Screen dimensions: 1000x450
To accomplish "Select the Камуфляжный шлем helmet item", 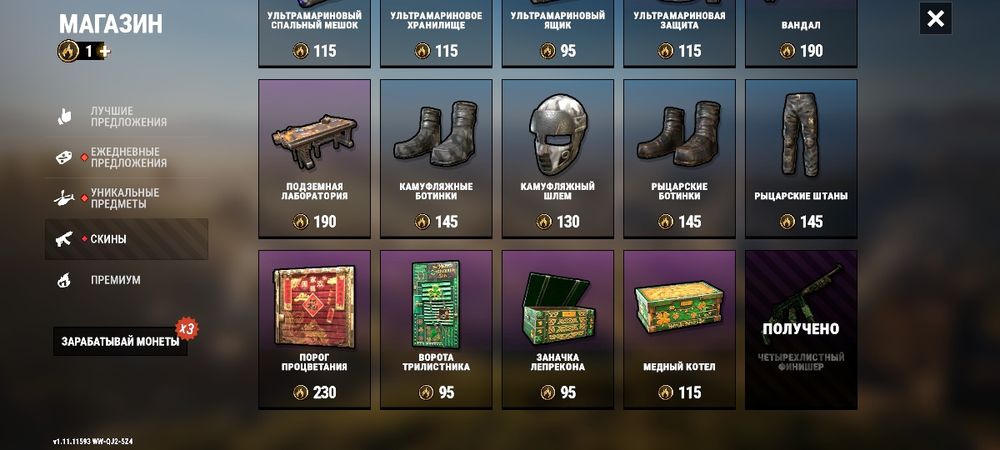I will 558,159.
